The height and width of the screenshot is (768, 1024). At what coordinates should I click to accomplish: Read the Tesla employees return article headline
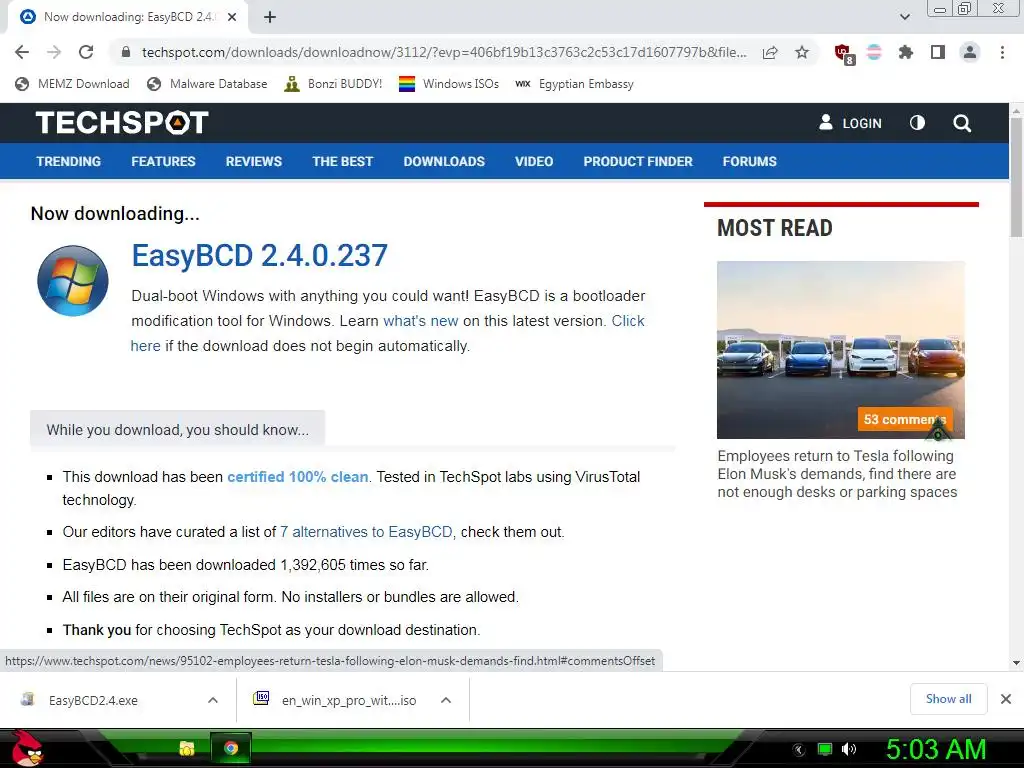click(x=837, y=474)
